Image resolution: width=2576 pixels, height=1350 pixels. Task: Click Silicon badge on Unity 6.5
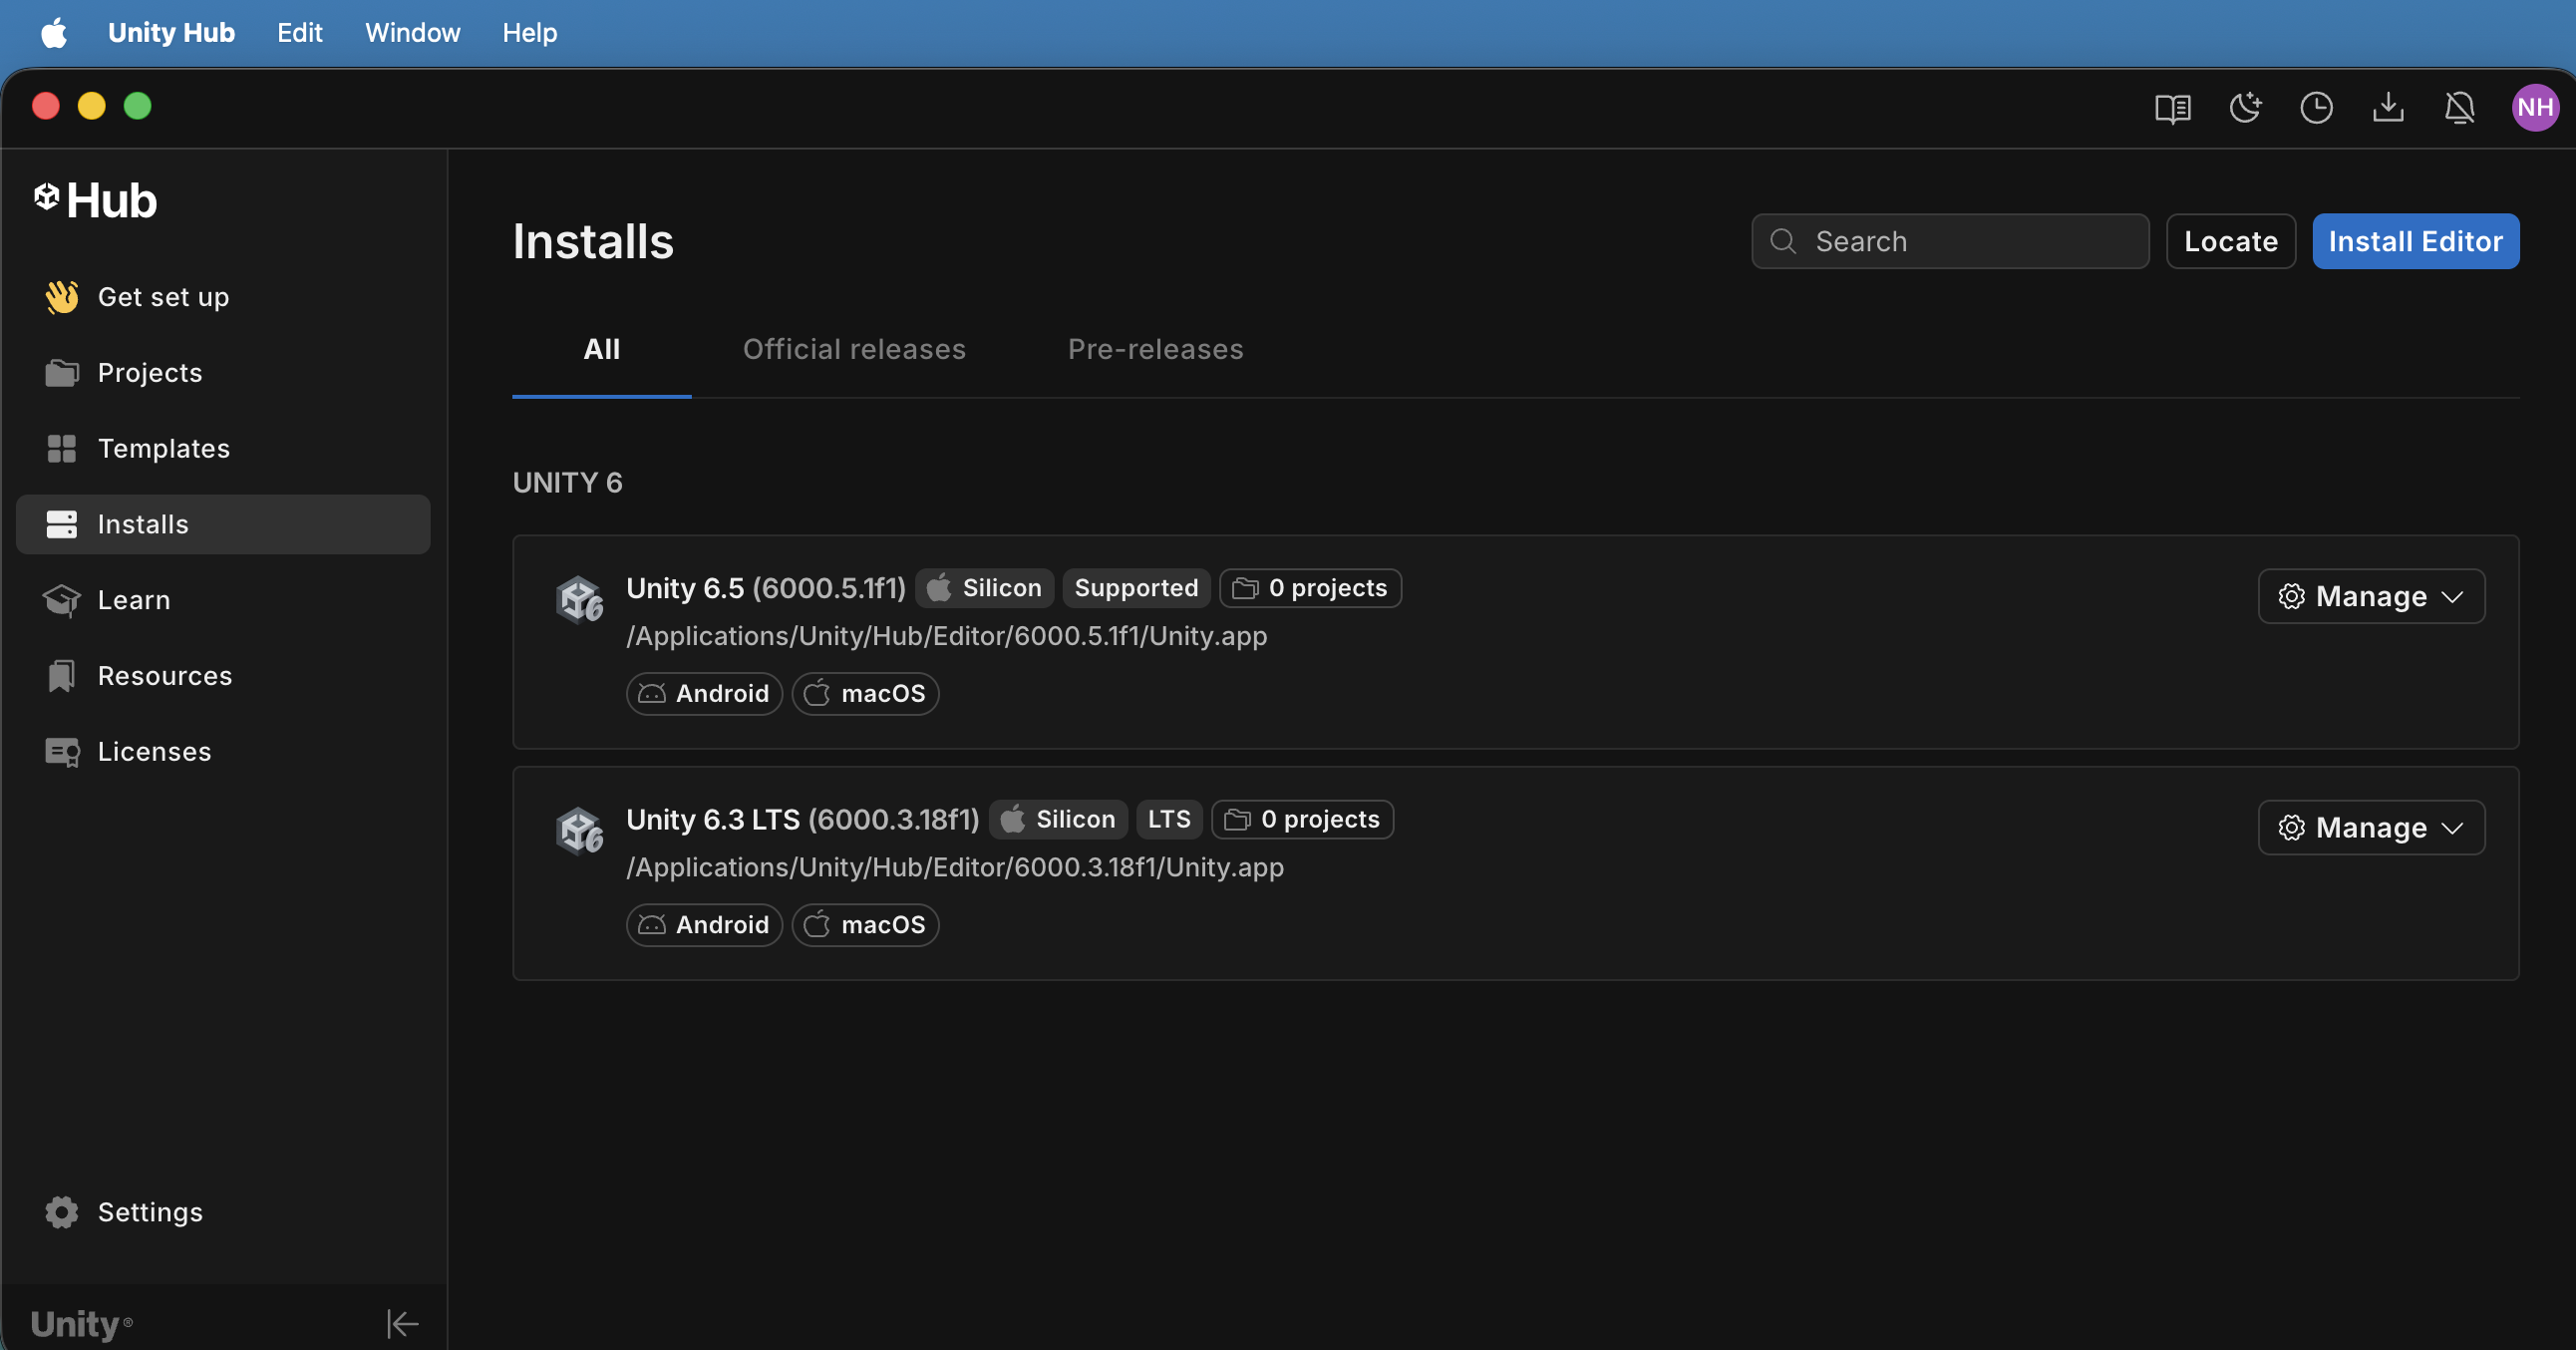pyautogui.click(x=984, y=588)
